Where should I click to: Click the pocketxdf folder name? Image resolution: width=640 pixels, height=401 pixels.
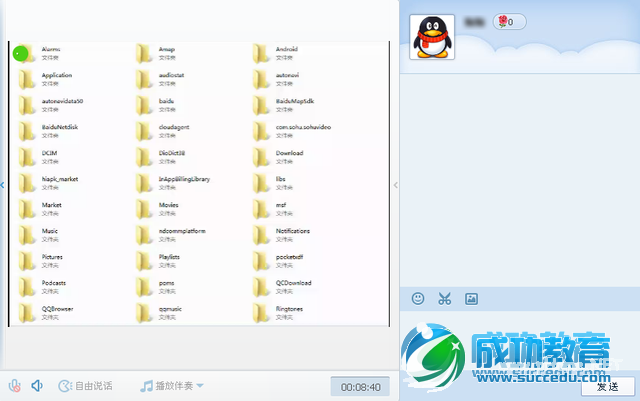point(289,257)
